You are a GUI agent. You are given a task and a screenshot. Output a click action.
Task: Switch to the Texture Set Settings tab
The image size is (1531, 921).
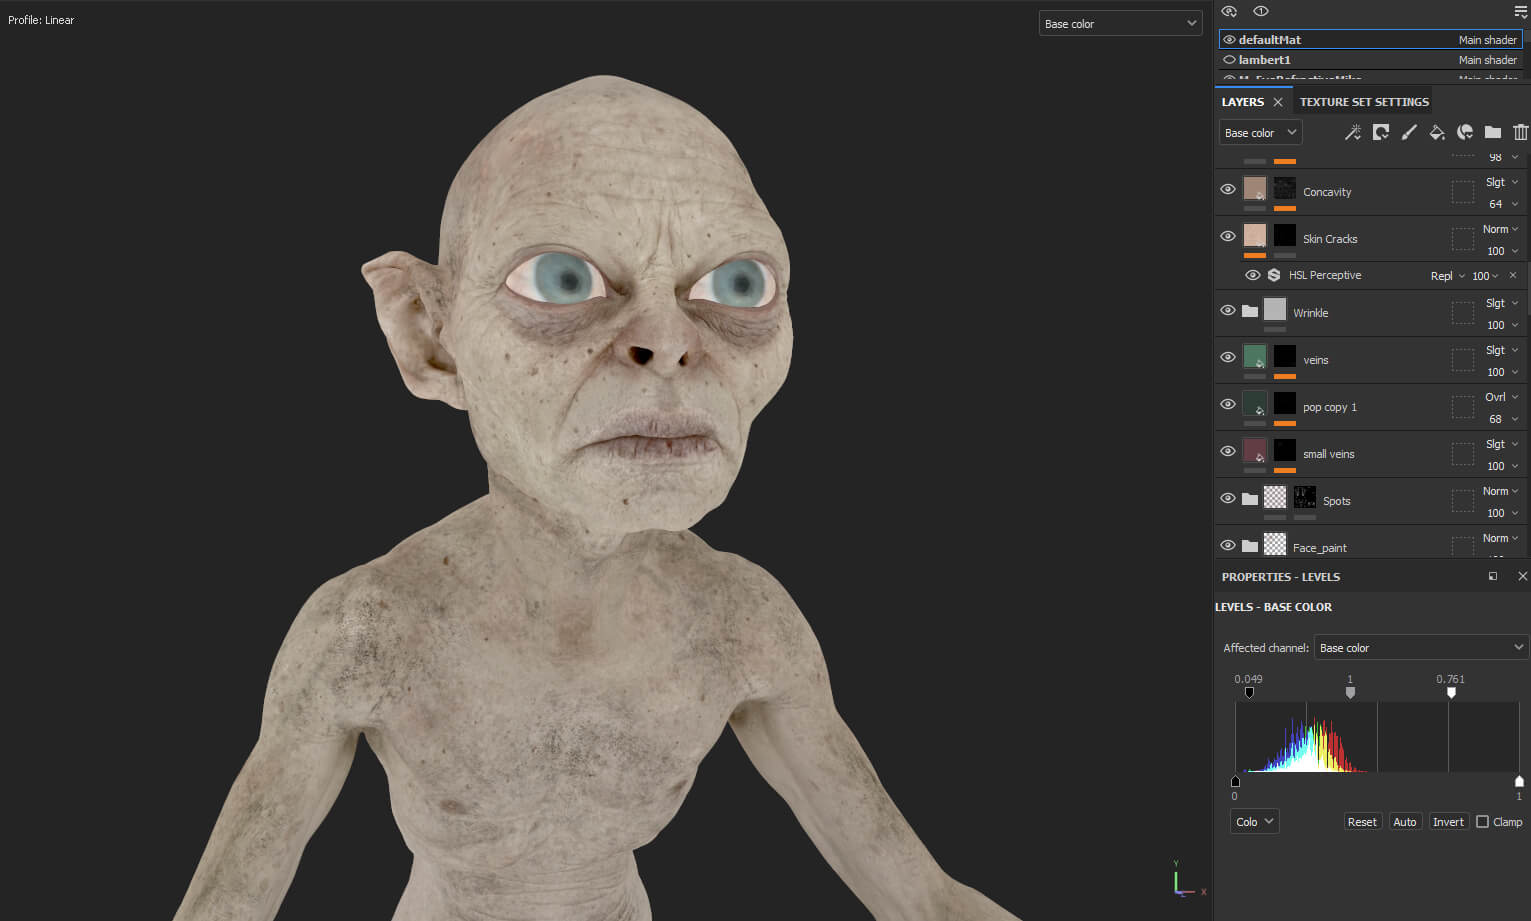click(1364, 102)
